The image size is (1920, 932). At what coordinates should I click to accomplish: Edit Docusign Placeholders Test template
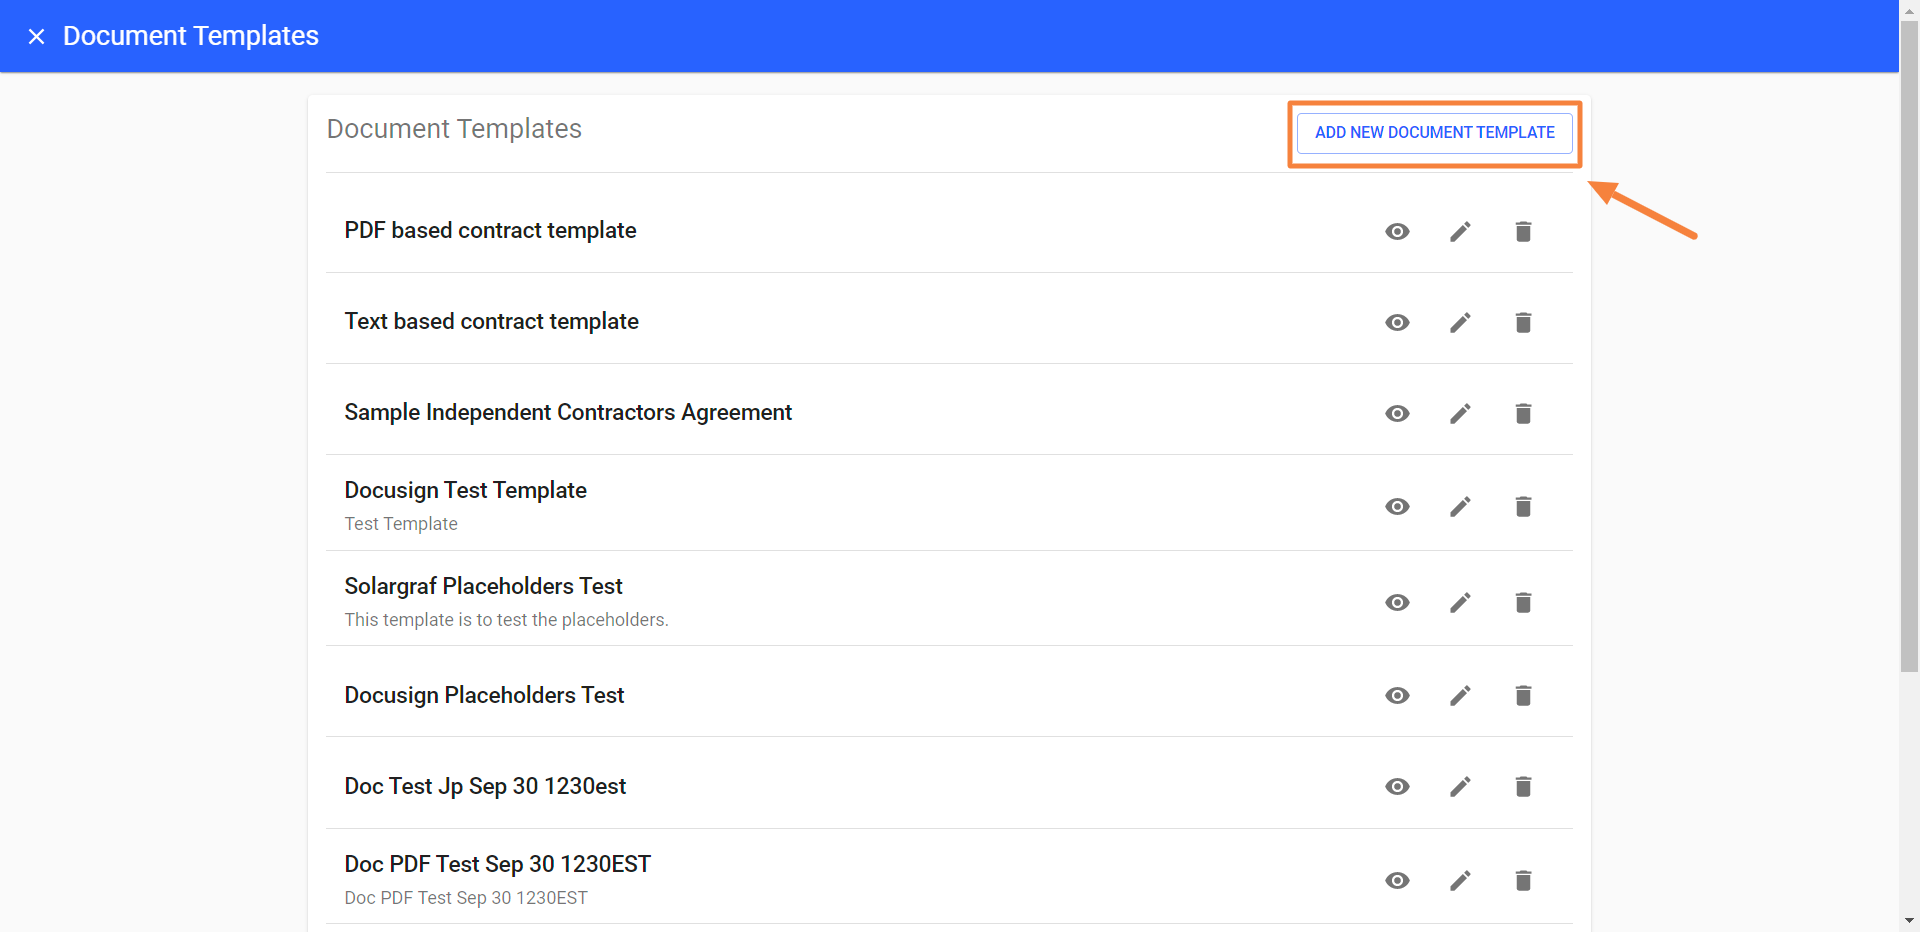(x=1460, y=696)
